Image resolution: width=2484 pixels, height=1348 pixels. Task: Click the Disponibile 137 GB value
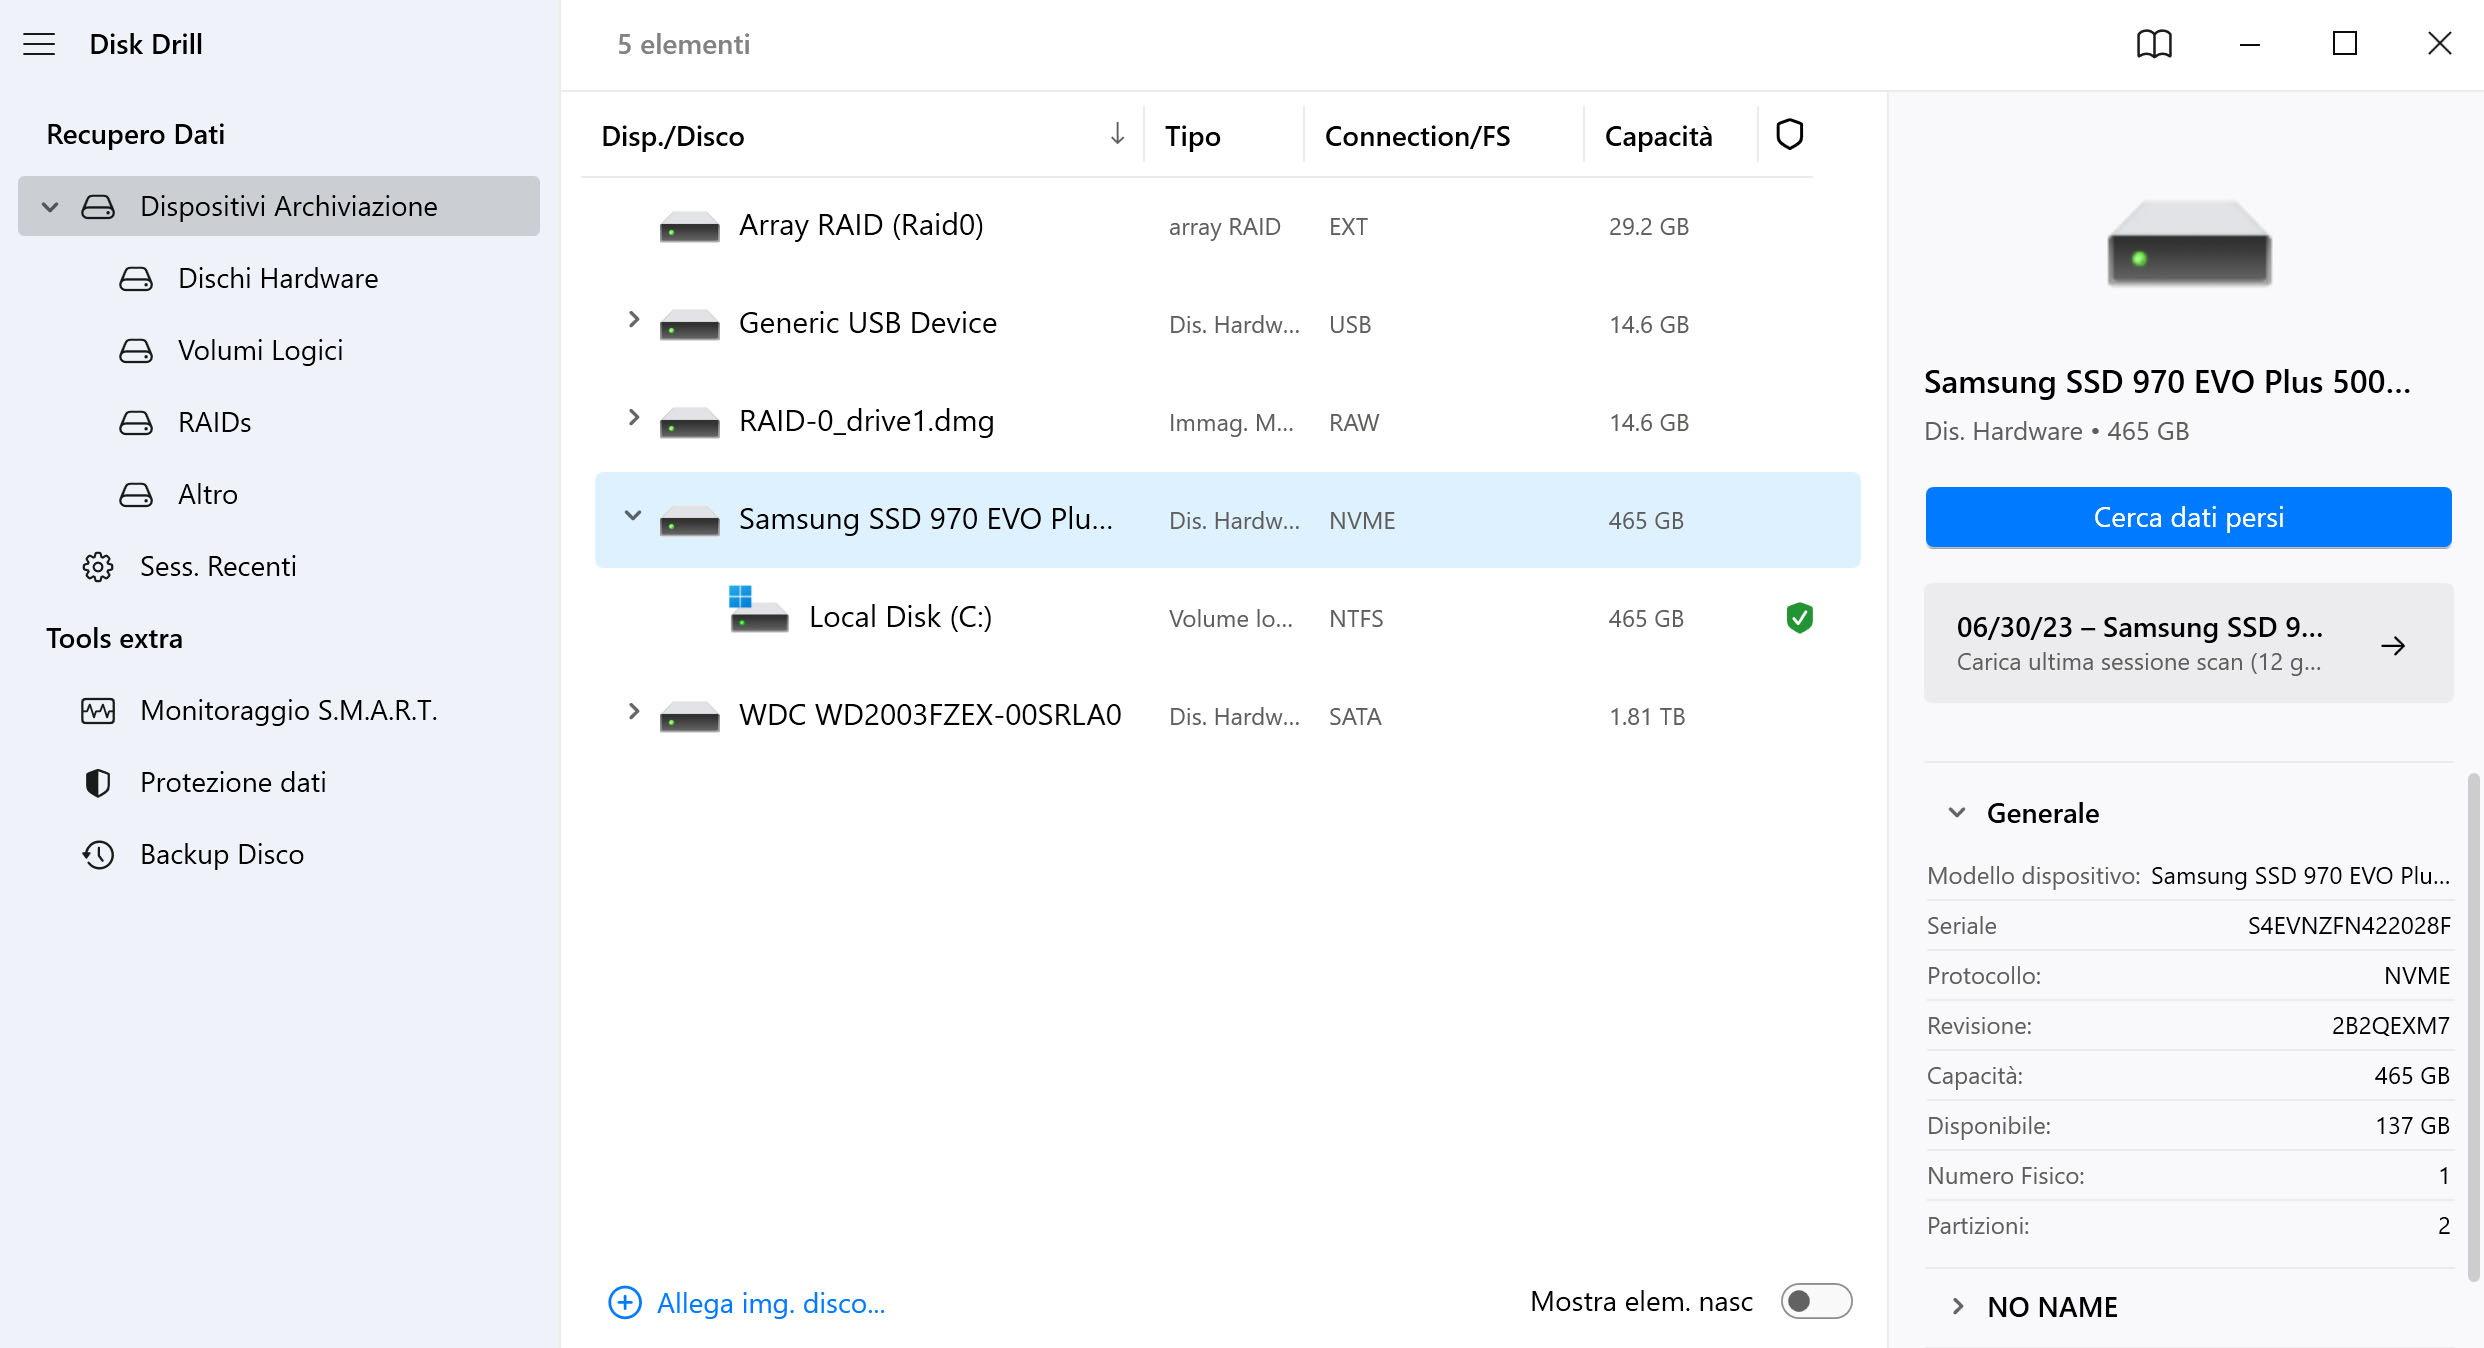2412,1126
